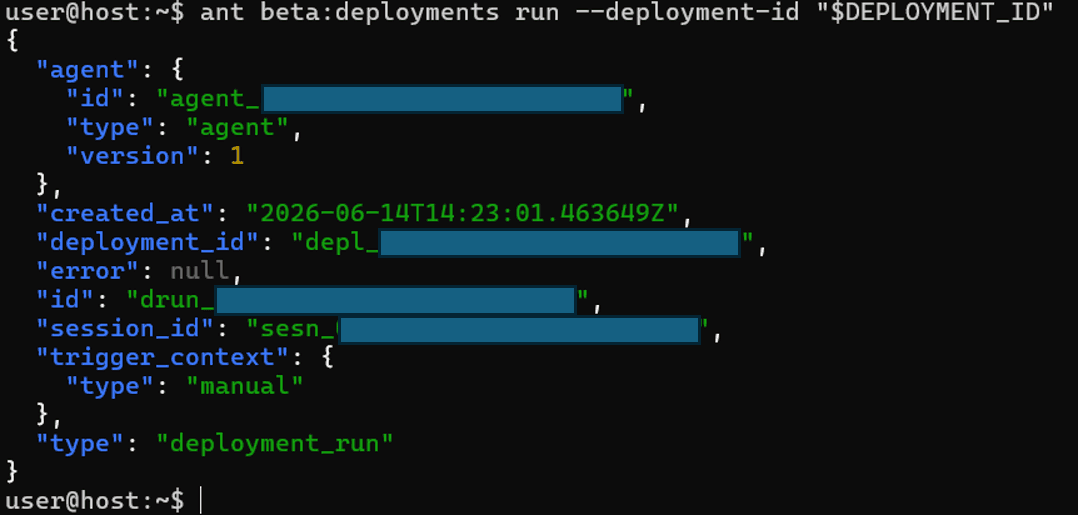
Task: Click the "ant" command name
Action: [222, 12]
